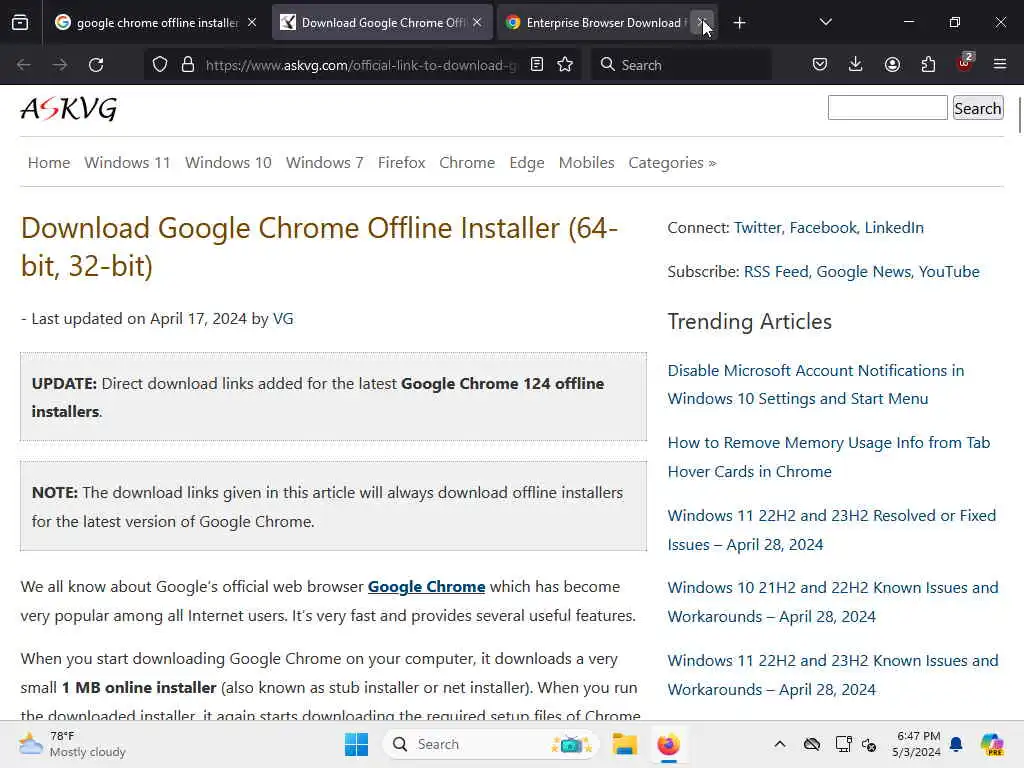Open Firefox account profile icon
The height and width of the screenshot is (768, 1024).
[x=892, y=65]
